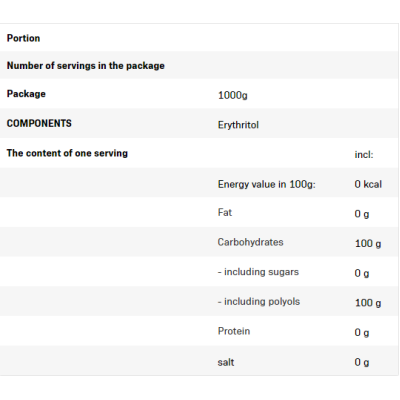The height and width of the screenshot is (400, 400).
Task: Click the Package row label
Action: point(26,94)
